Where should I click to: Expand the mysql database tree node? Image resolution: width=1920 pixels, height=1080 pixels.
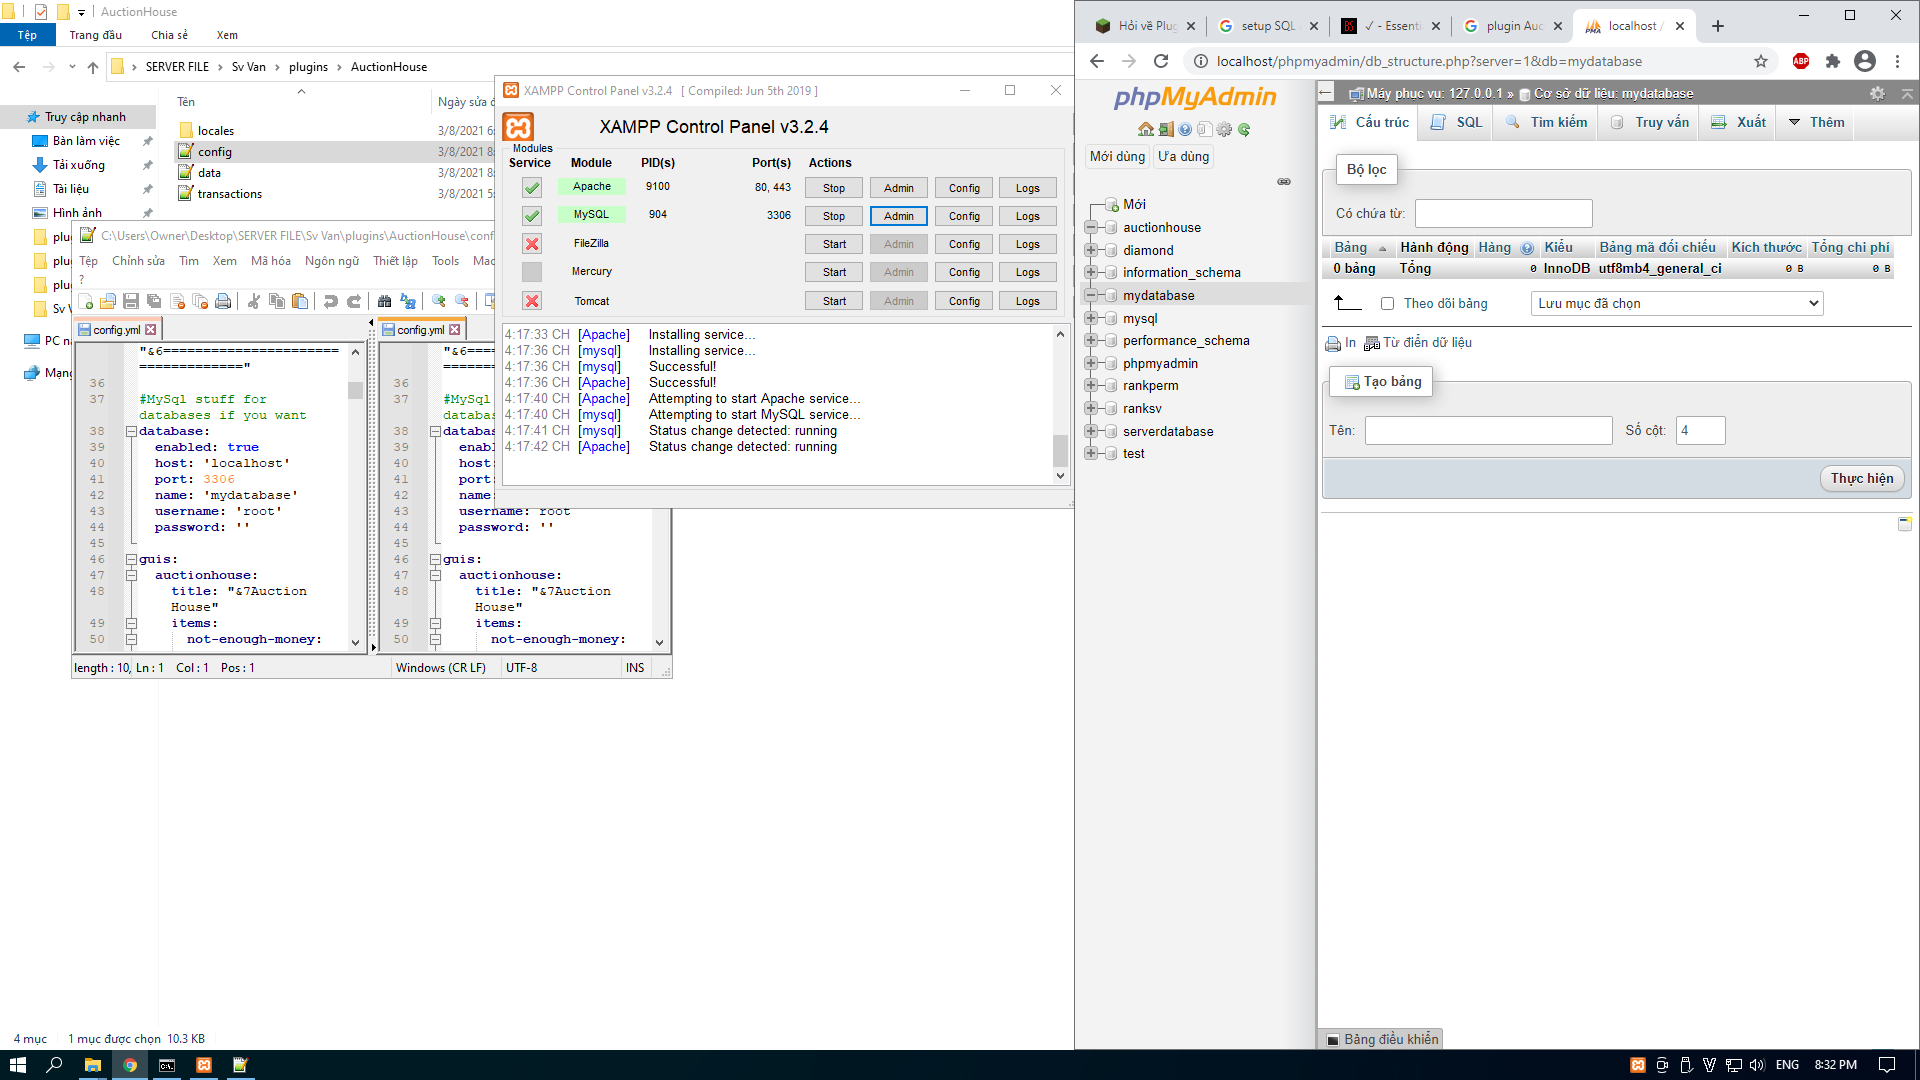point(1091,318)
